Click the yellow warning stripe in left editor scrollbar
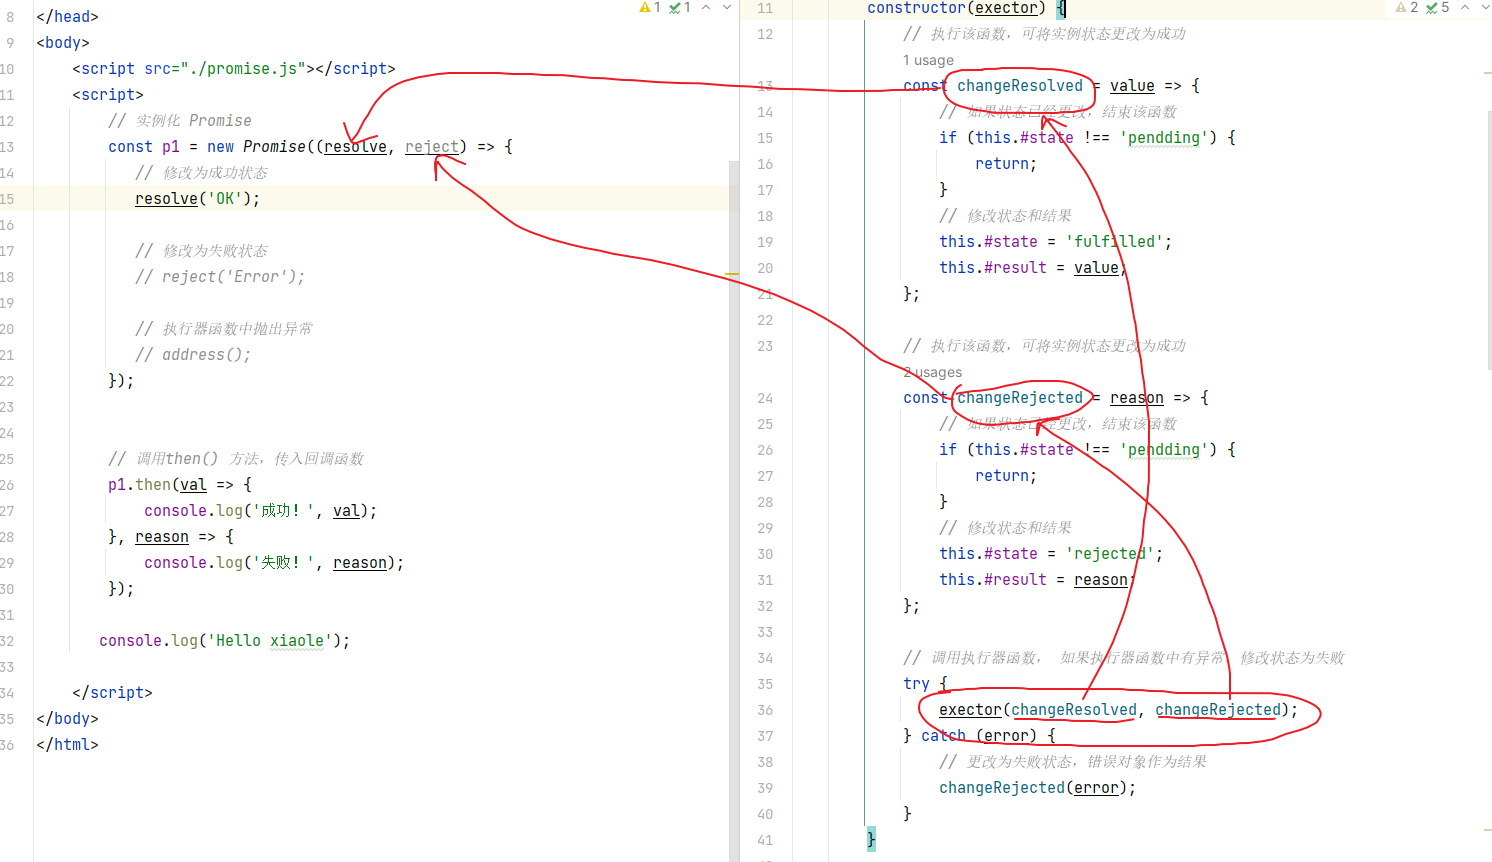This screenshot has width=1492, height=862. click(732, 273)
